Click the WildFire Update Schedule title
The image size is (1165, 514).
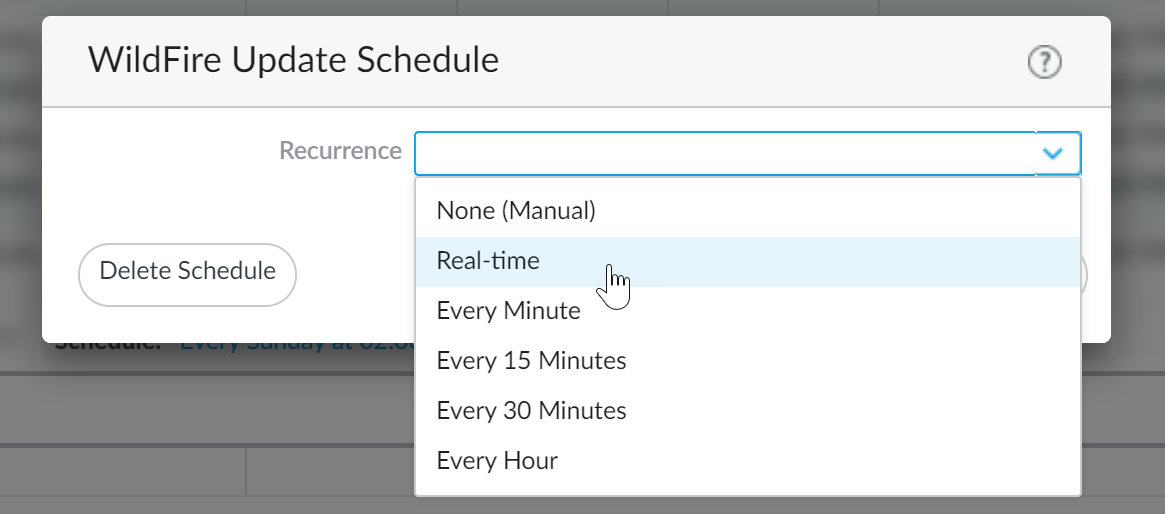click(293, 60)
